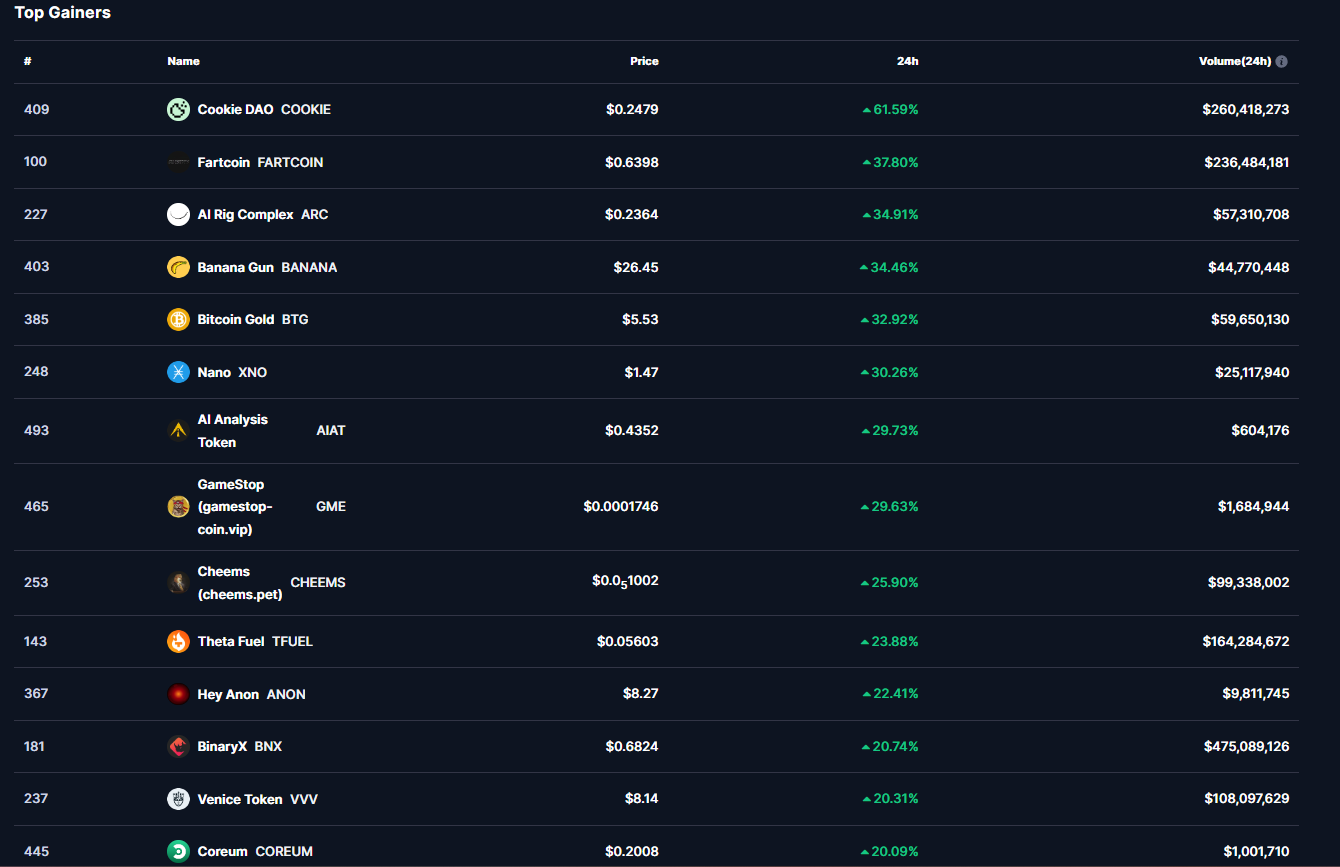Click the 61.59% gain value
The height and width of the screenshot is (867, 1340).
tap(891, 110)
